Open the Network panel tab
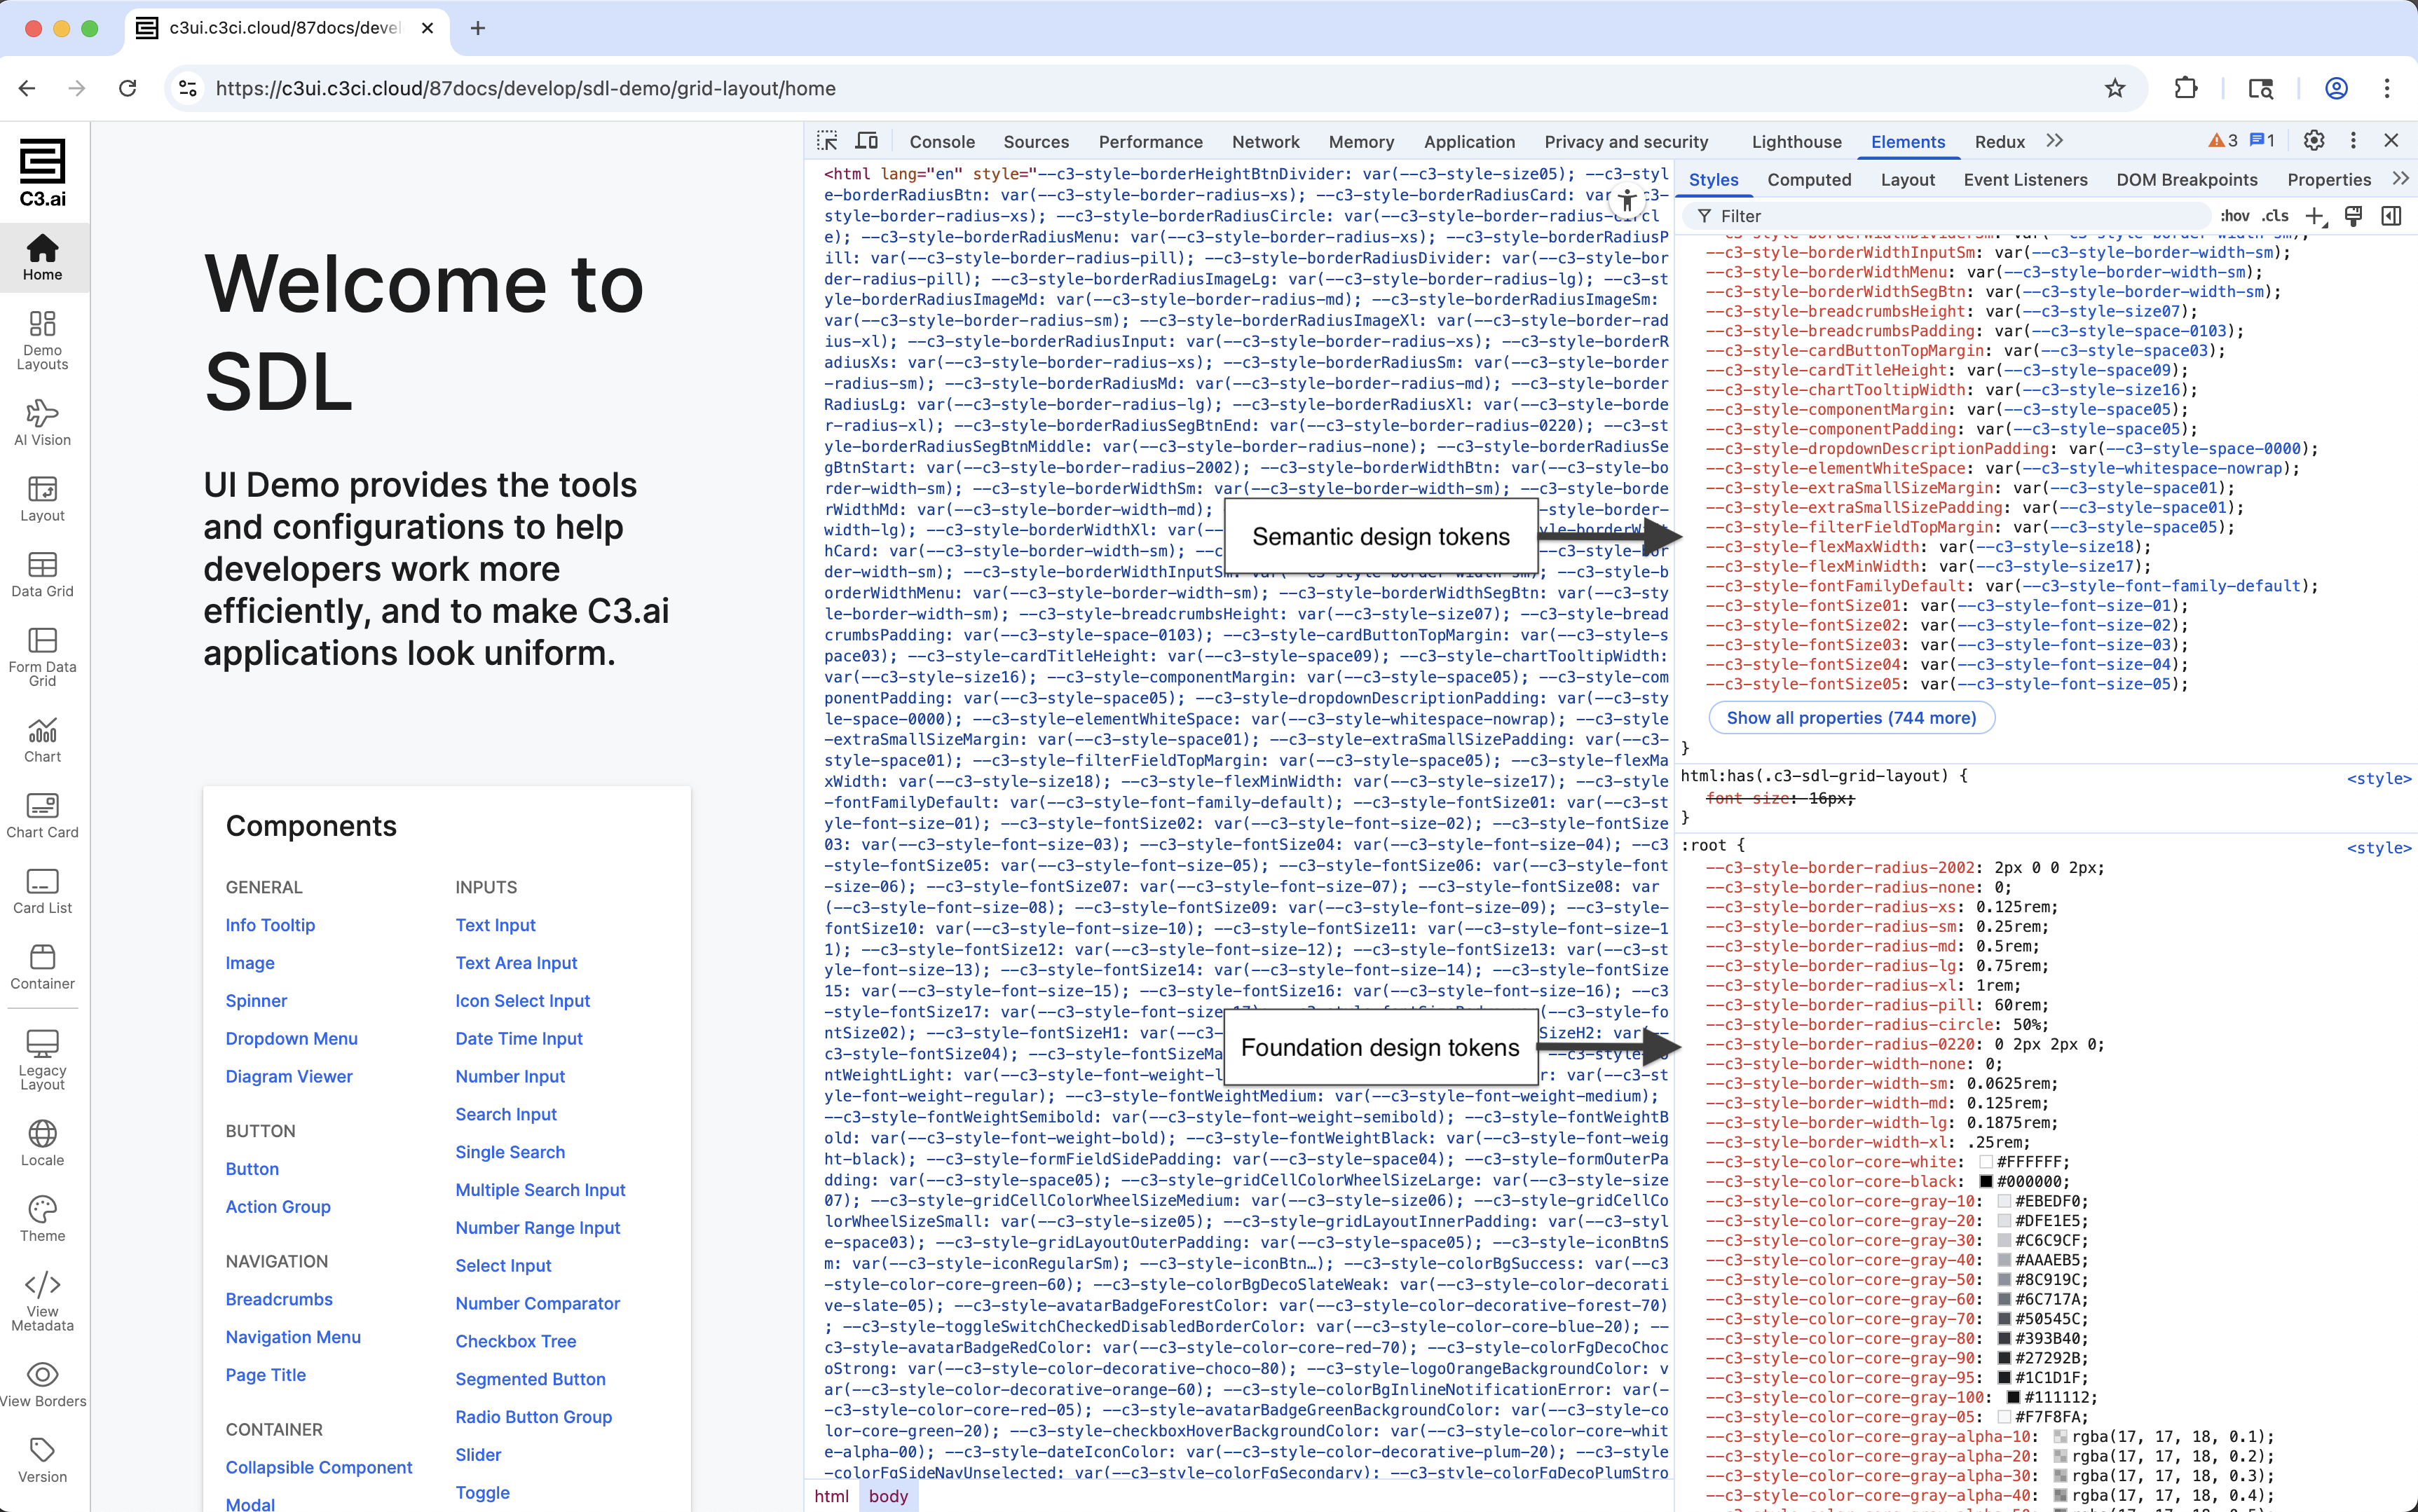Screen dimensions: 2418x1512 [x=1265, y=142]
